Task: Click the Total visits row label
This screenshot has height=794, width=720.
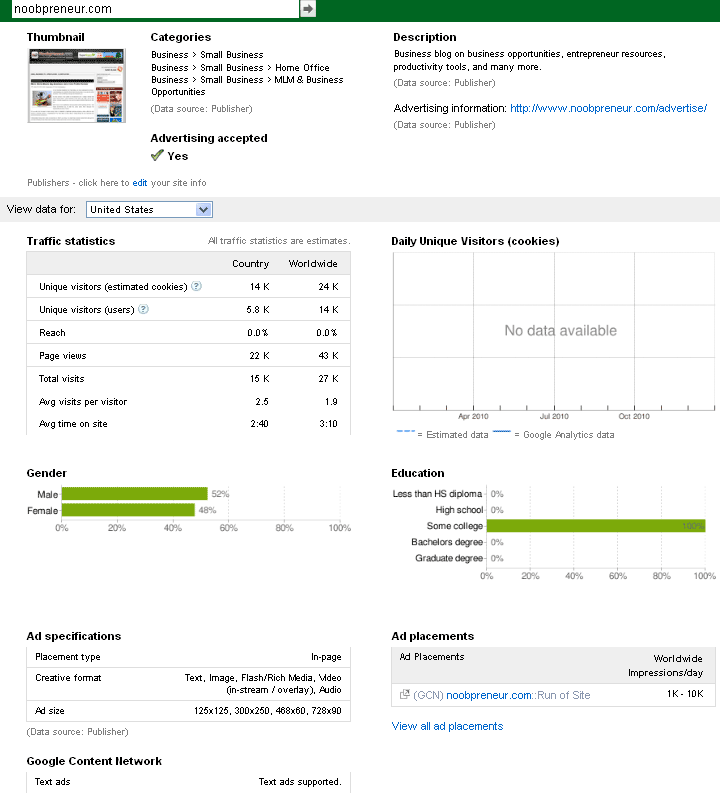Action: coord(62,379)
